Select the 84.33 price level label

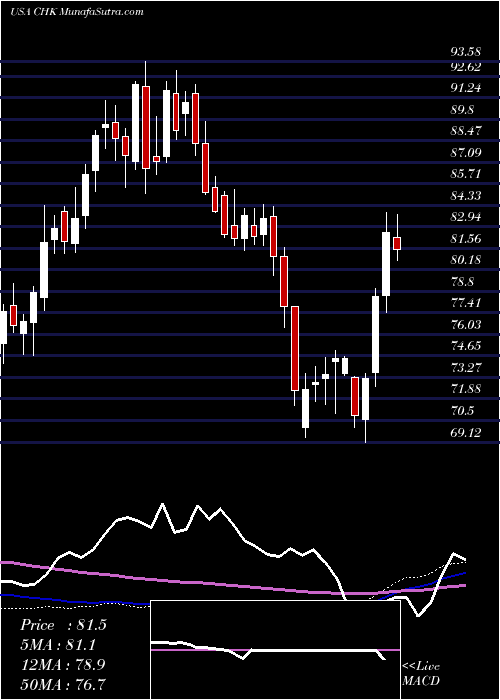[466, 196]
